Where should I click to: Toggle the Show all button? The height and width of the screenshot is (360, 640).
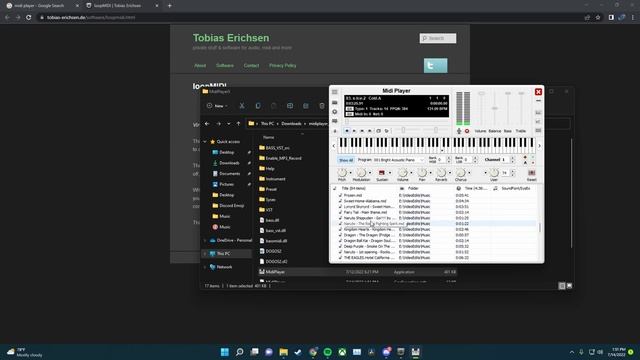coord(346,160)
